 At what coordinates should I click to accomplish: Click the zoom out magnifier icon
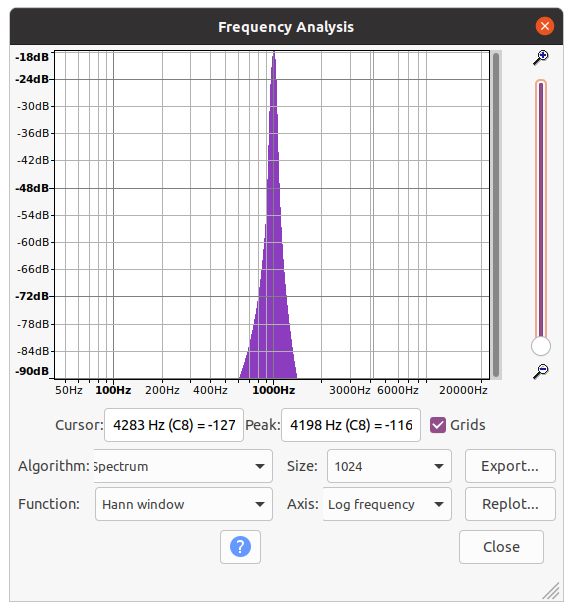point(541,371)
